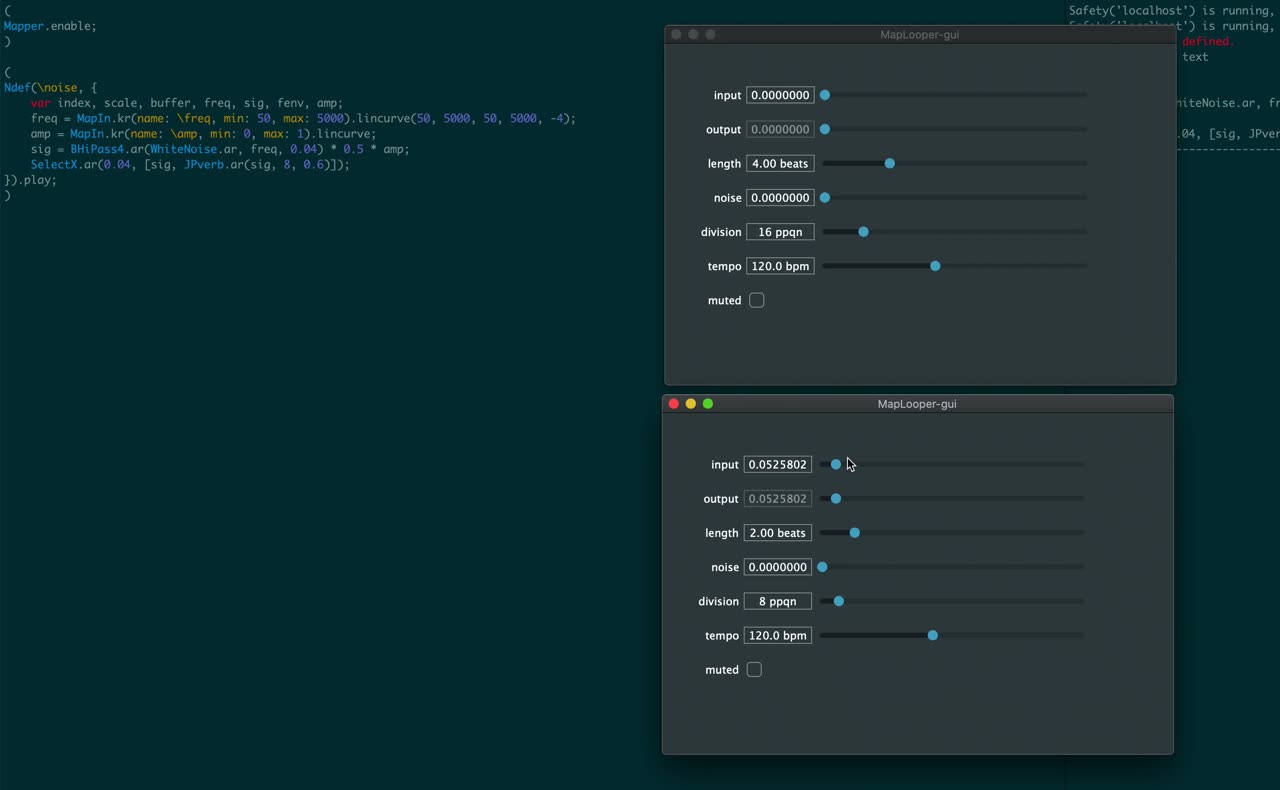Maximize the lower MapLooper-gui window with green button
Image resolution: width=1280 pixels, height=790 pixels.
pyautogui.click(x=708, y=404)
